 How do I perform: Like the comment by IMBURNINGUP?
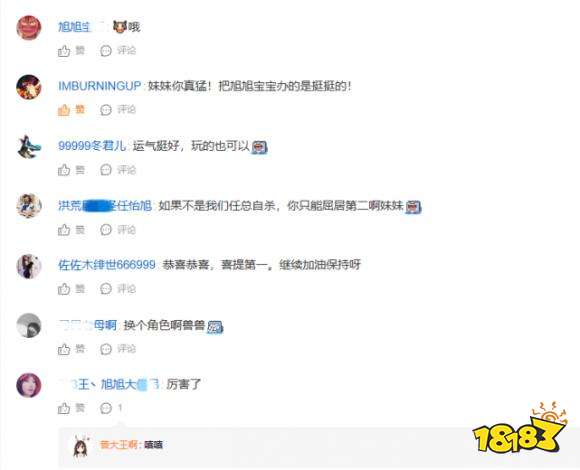click(x=71, y=109)
